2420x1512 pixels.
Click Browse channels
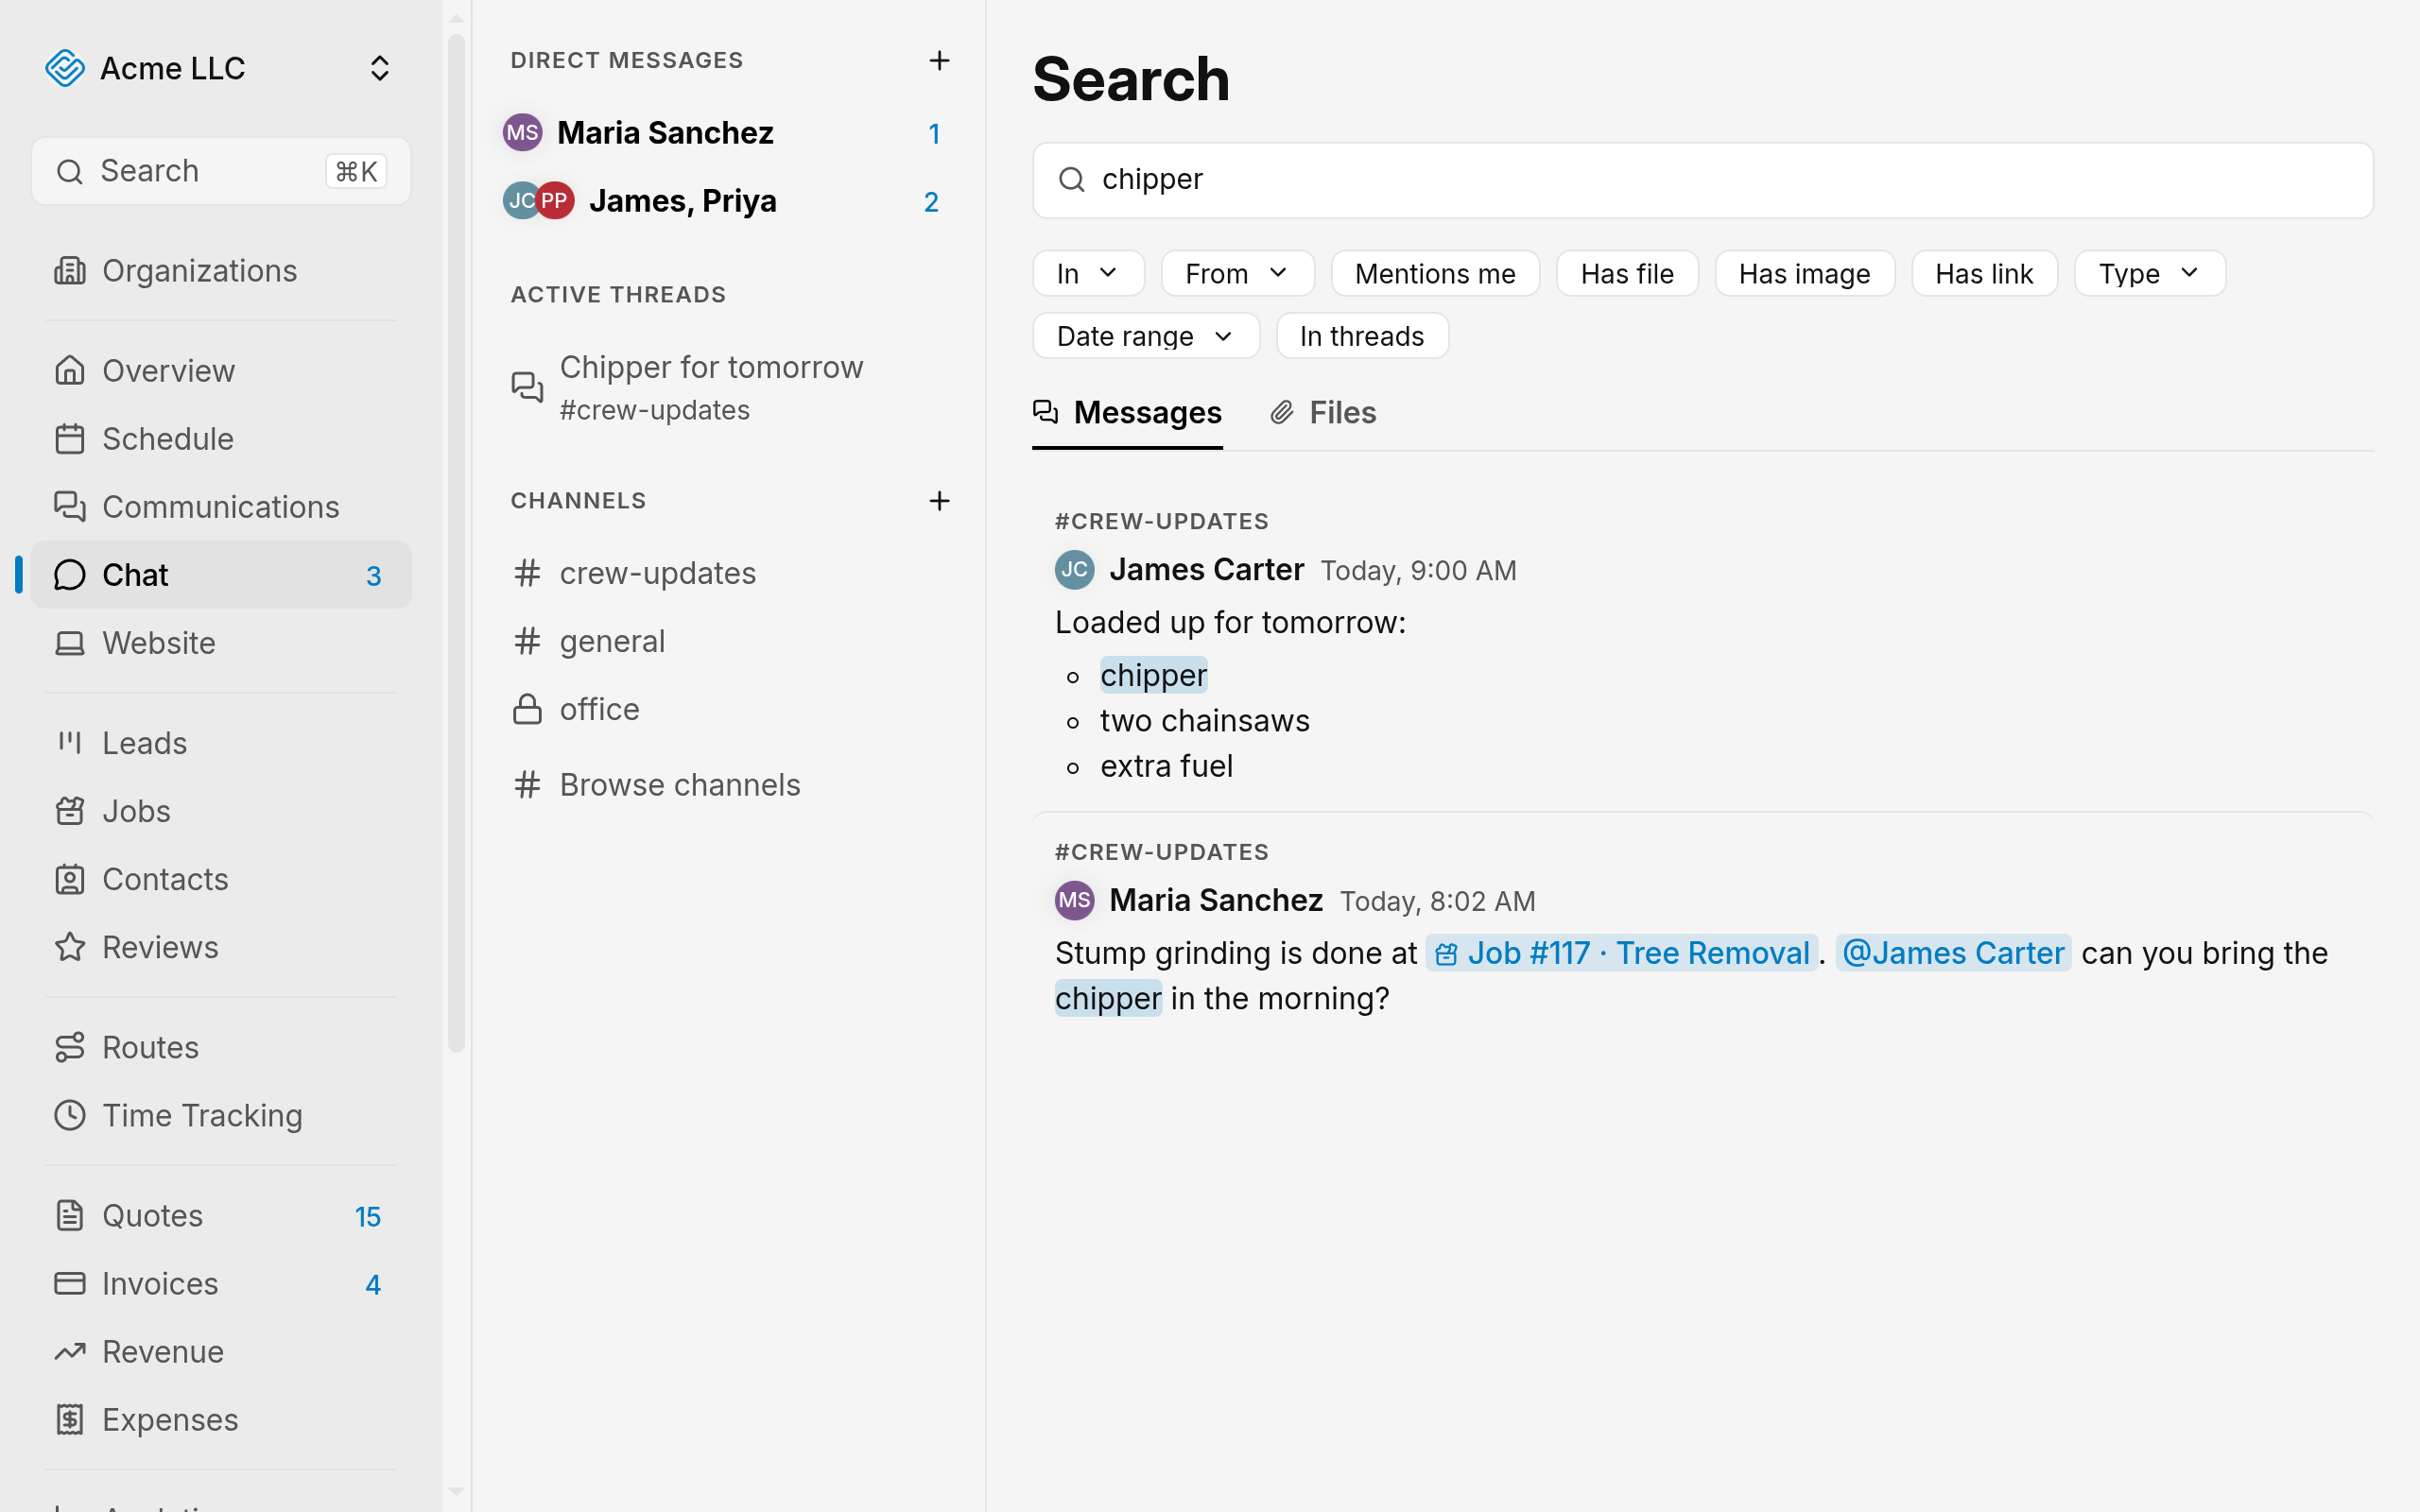tap(729, 785)
